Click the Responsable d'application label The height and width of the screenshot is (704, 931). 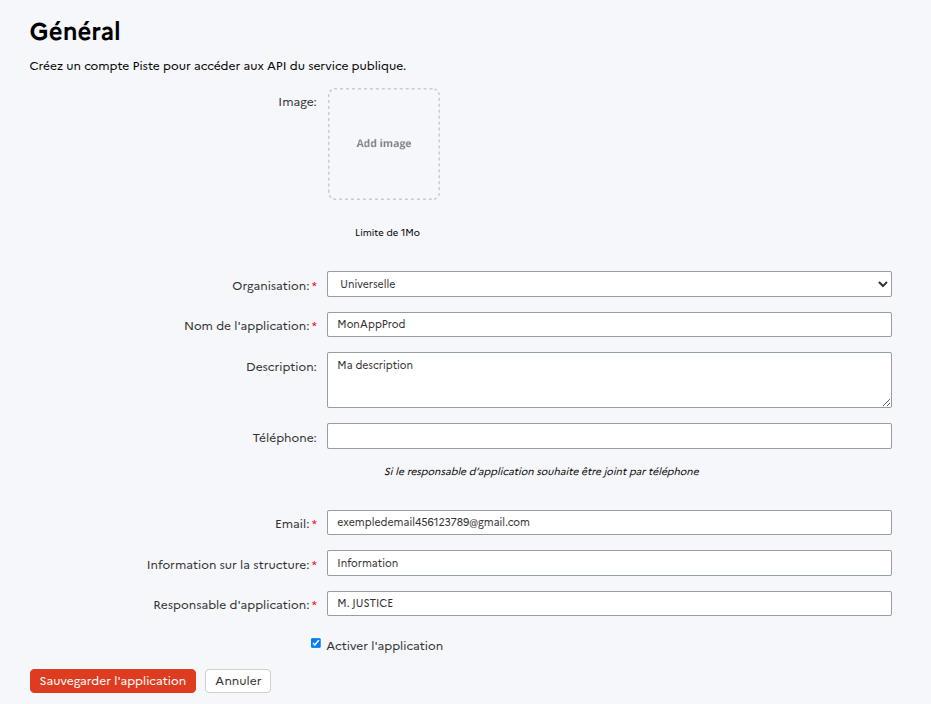pos(232,605)
